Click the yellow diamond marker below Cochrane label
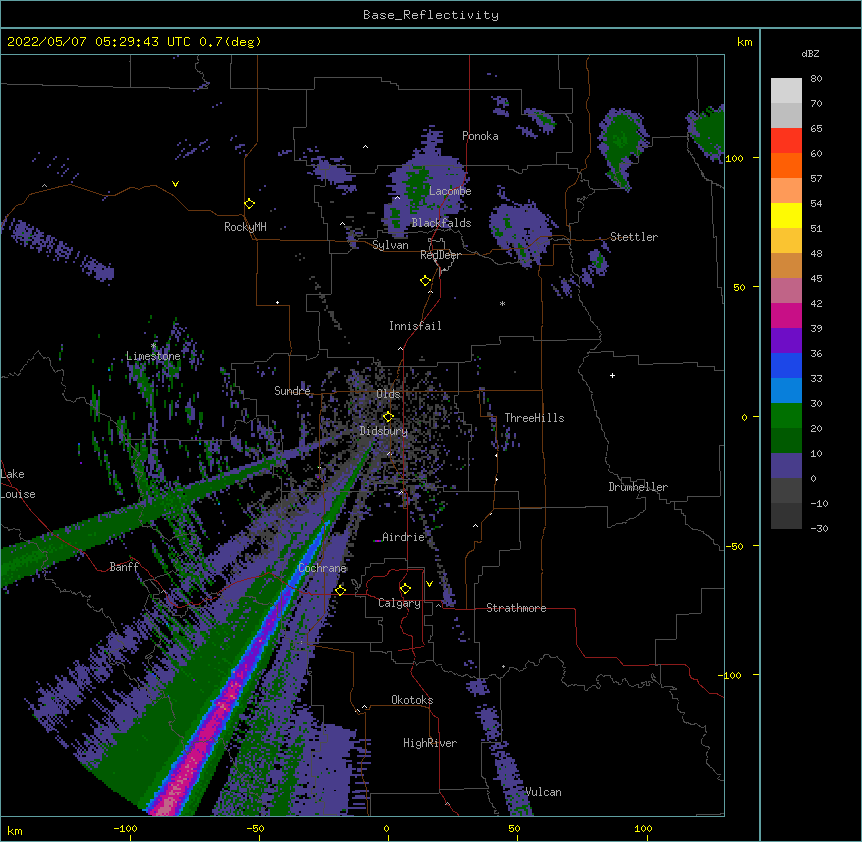Screen dimensions: 862x842 340,590
